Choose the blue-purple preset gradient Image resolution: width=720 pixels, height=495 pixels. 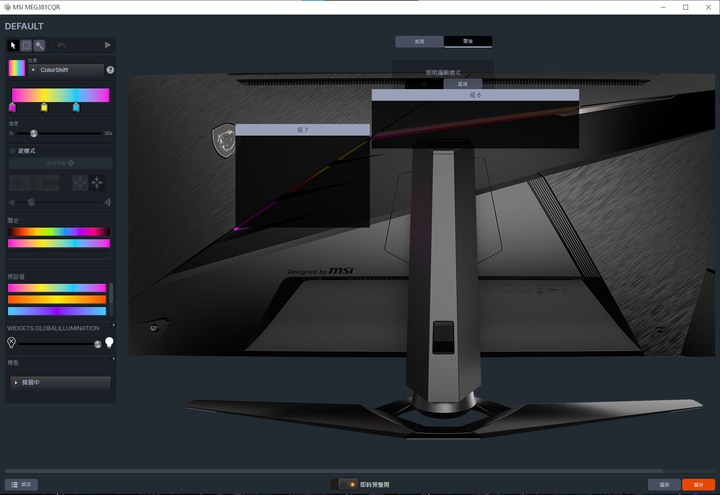57,311
